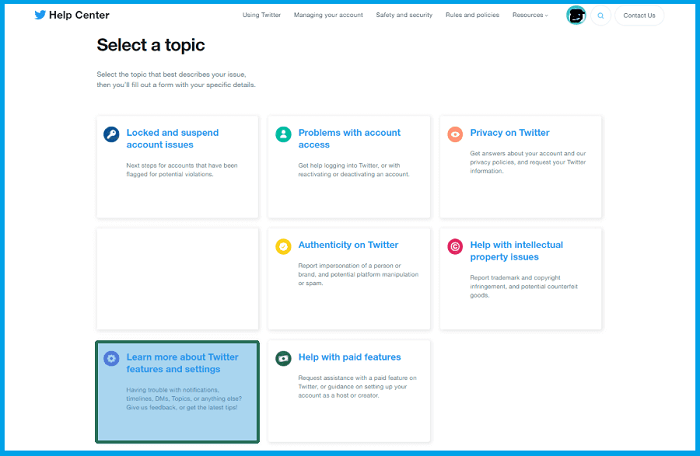Image resolution: width=700 pixels, height=456 pixels.
Task: Click the Contact Us button
Action: pyautogui.click(x=639, y=16)
